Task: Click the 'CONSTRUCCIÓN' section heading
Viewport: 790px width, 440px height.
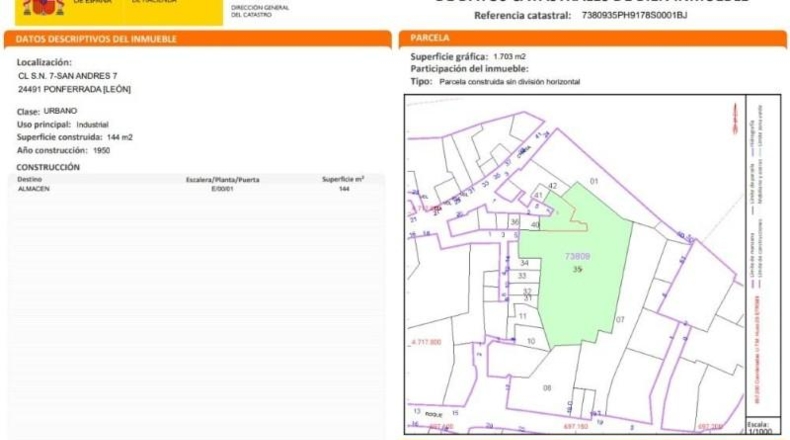Action: tap(48, 167)
